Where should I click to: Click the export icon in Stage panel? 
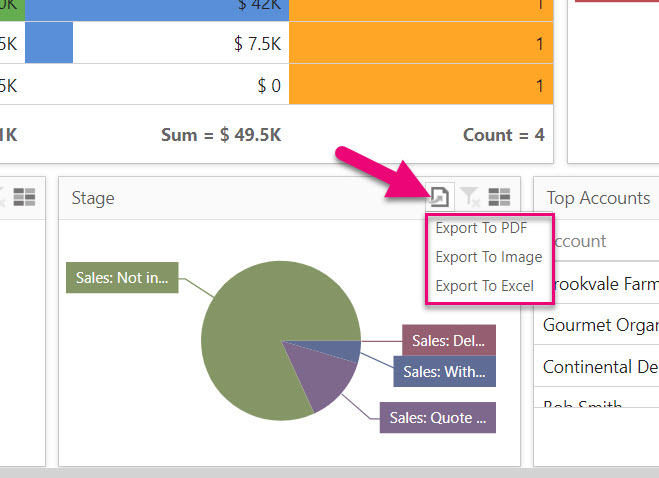(440, 197)
